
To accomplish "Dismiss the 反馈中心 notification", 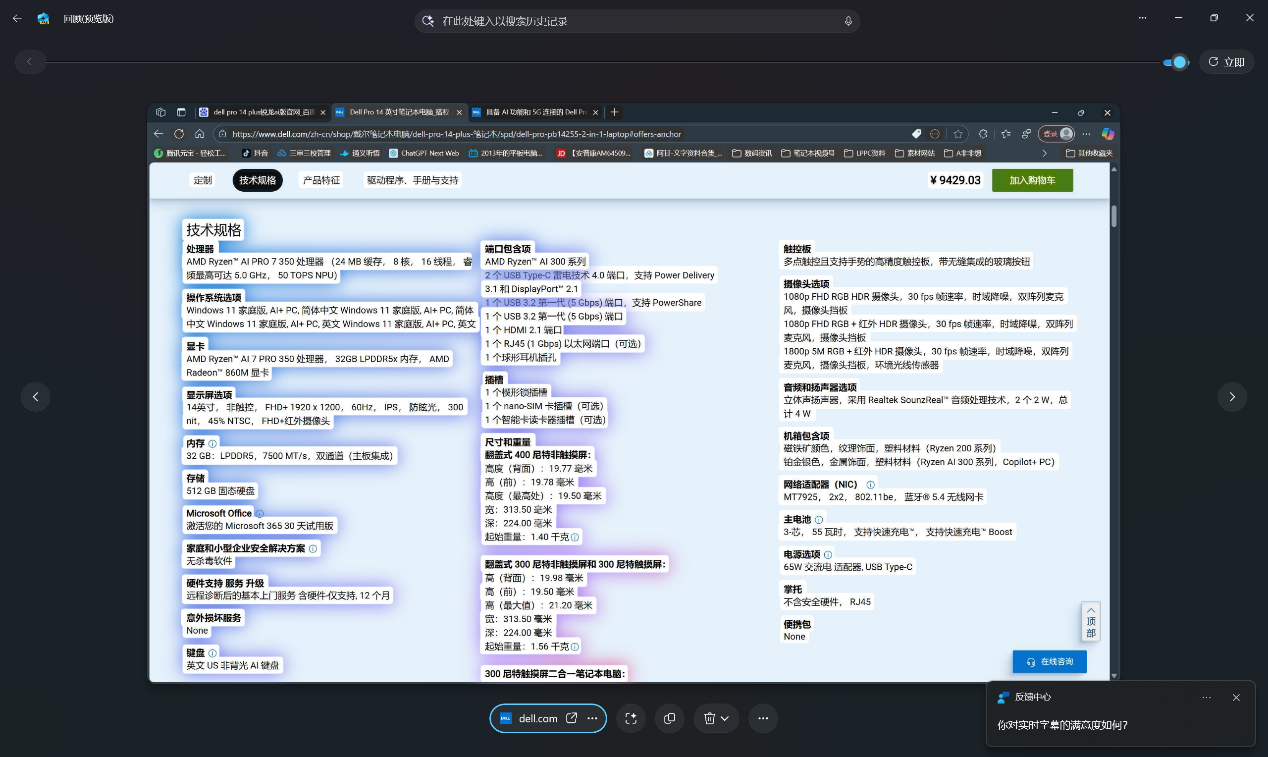I will coord(1236,697).
